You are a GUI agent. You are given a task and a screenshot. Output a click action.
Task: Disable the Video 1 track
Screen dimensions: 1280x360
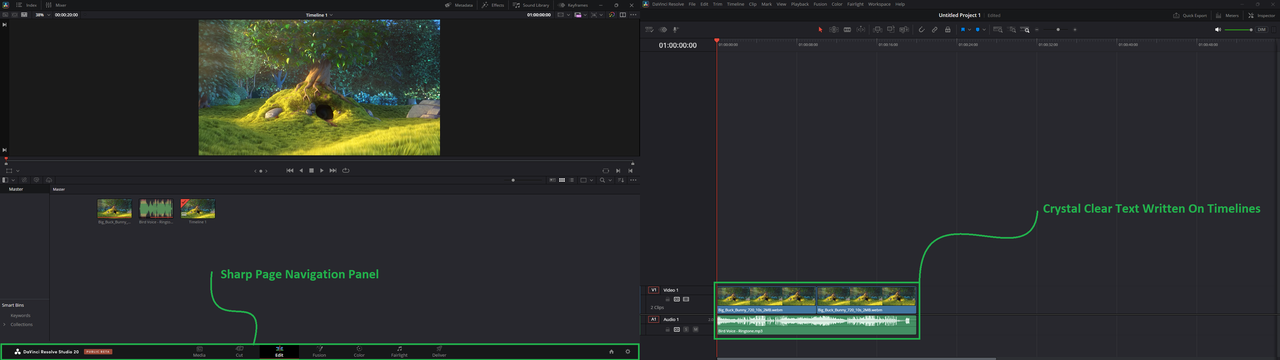(686, 299)
